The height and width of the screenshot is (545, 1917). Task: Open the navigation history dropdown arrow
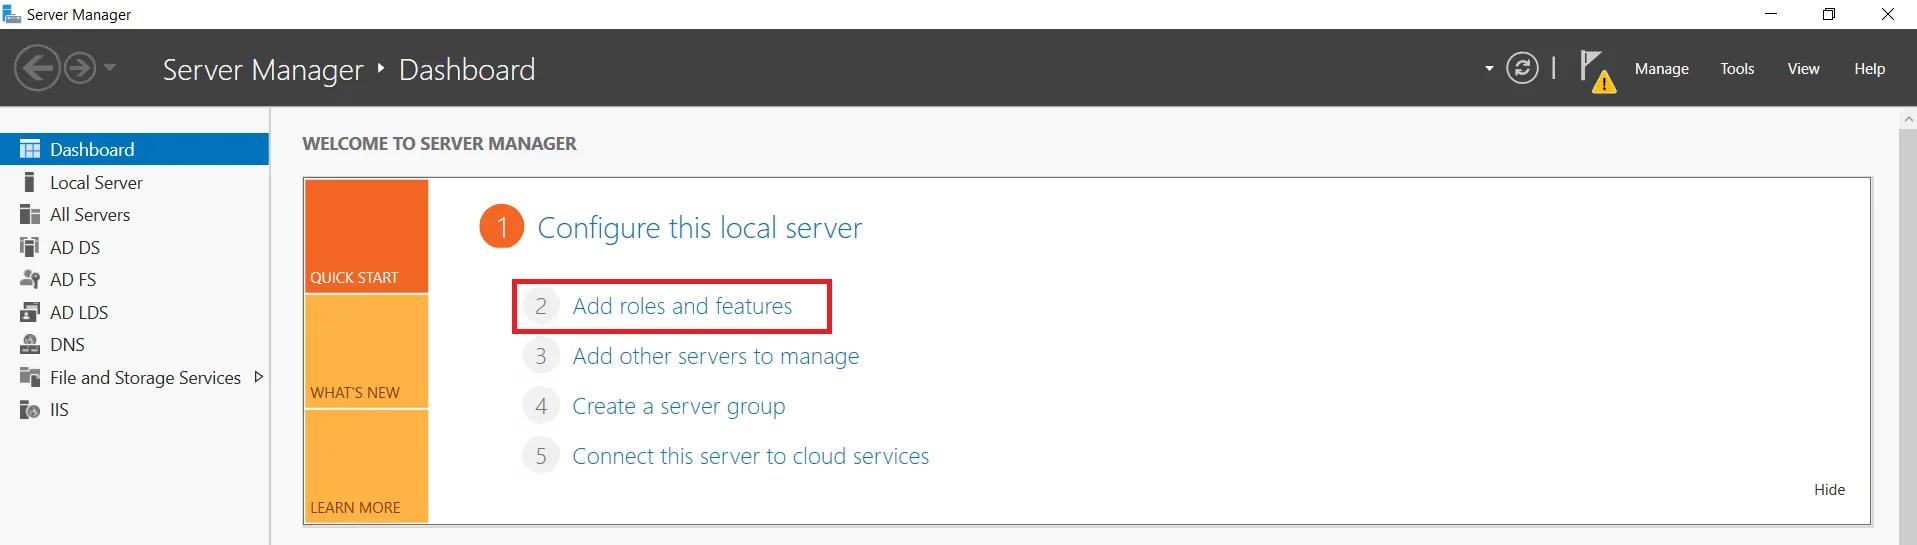click(x=110, y=68)
